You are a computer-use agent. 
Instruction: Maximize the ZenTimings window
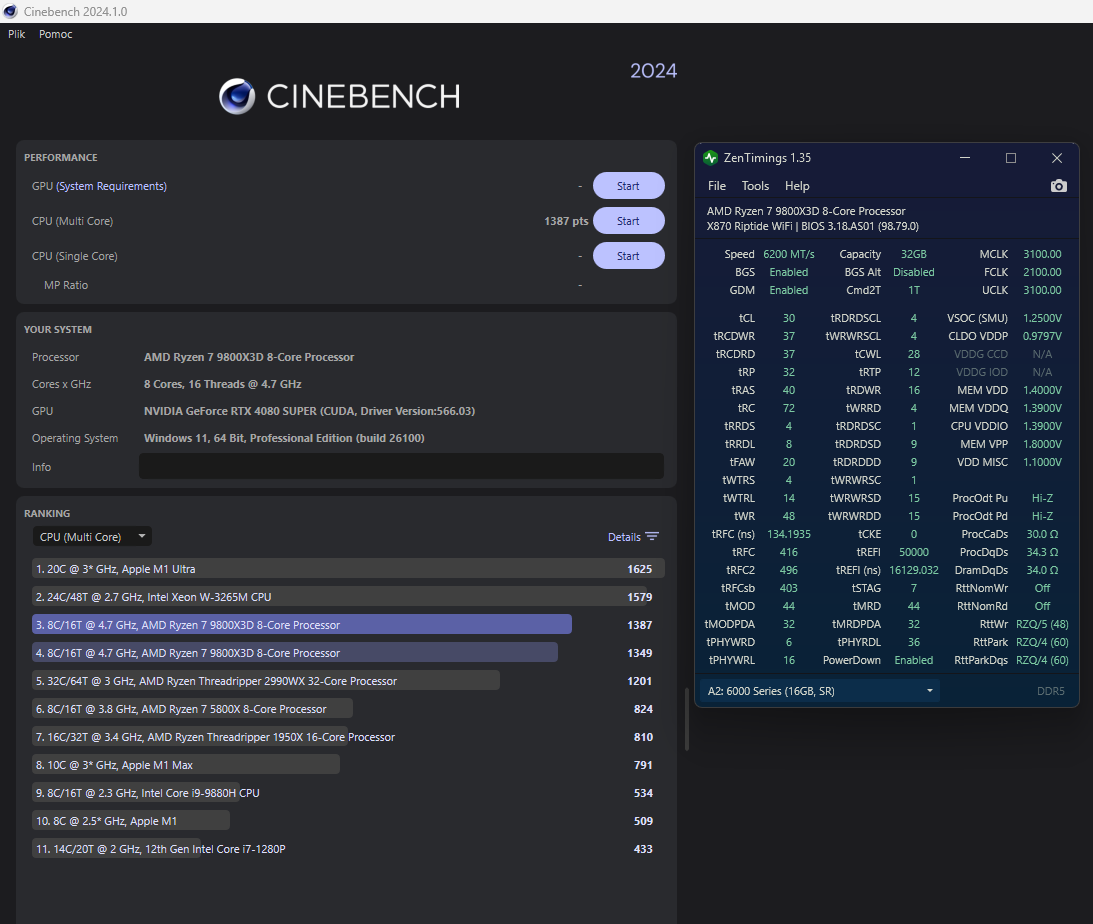pyautogui.click(x=1011, y=158)
